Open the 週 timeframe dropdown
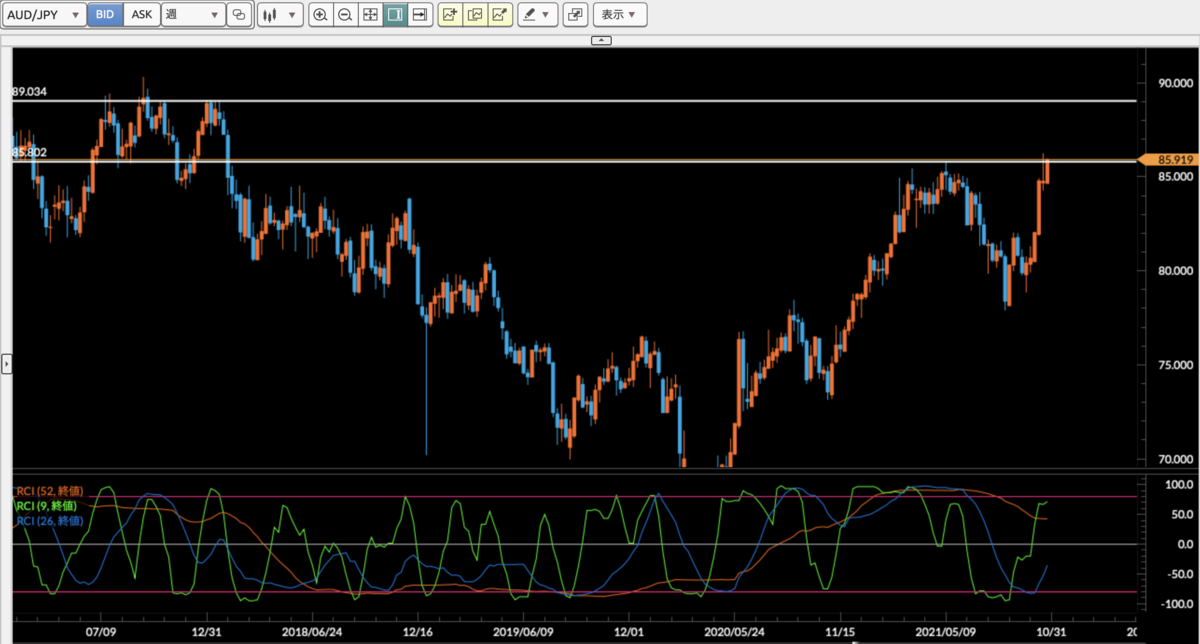The width and height of the screenshot is (1200, 644). point(193,14)
